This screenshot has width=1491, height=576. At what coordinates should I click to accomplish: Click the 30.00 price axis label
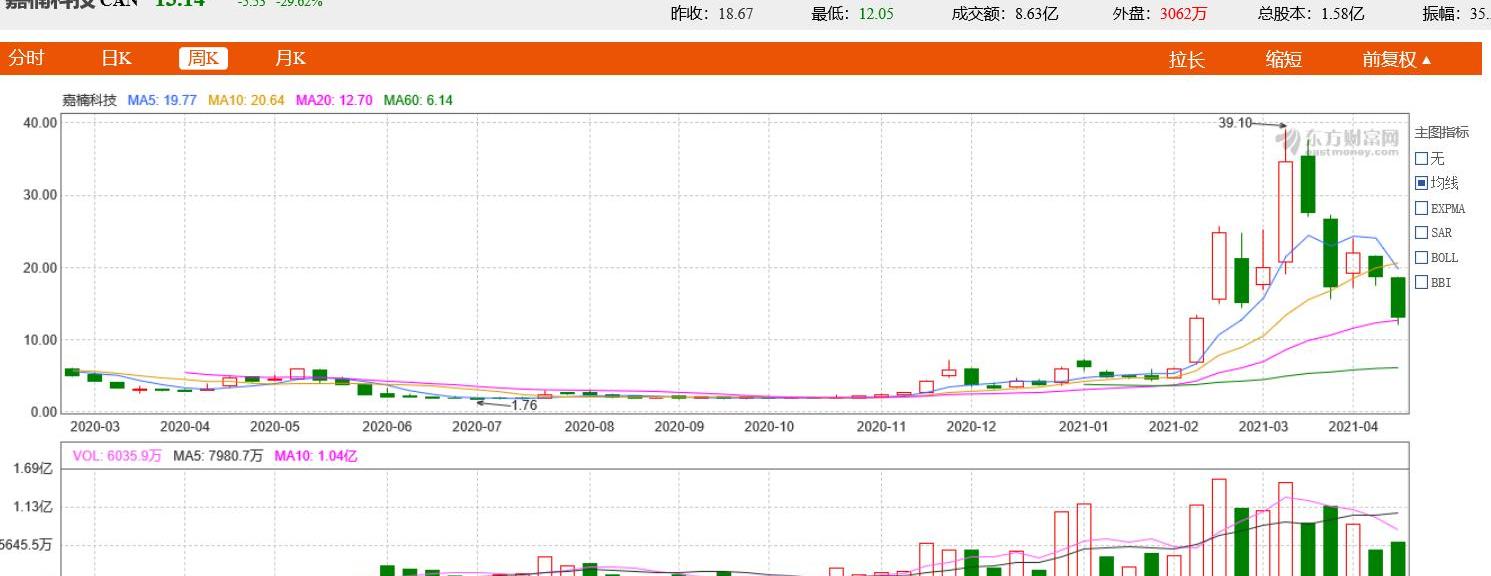click(x=40, y=195)
